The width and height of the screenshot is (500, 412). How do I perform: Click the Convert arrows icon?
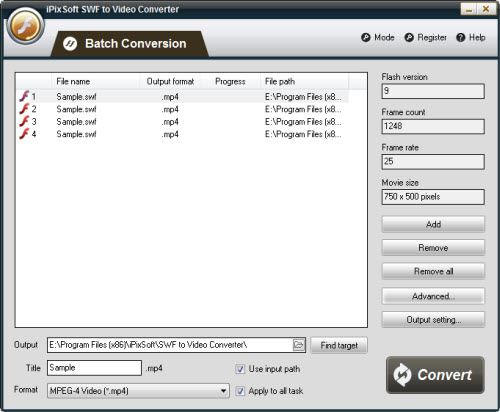tap(402, 375)
